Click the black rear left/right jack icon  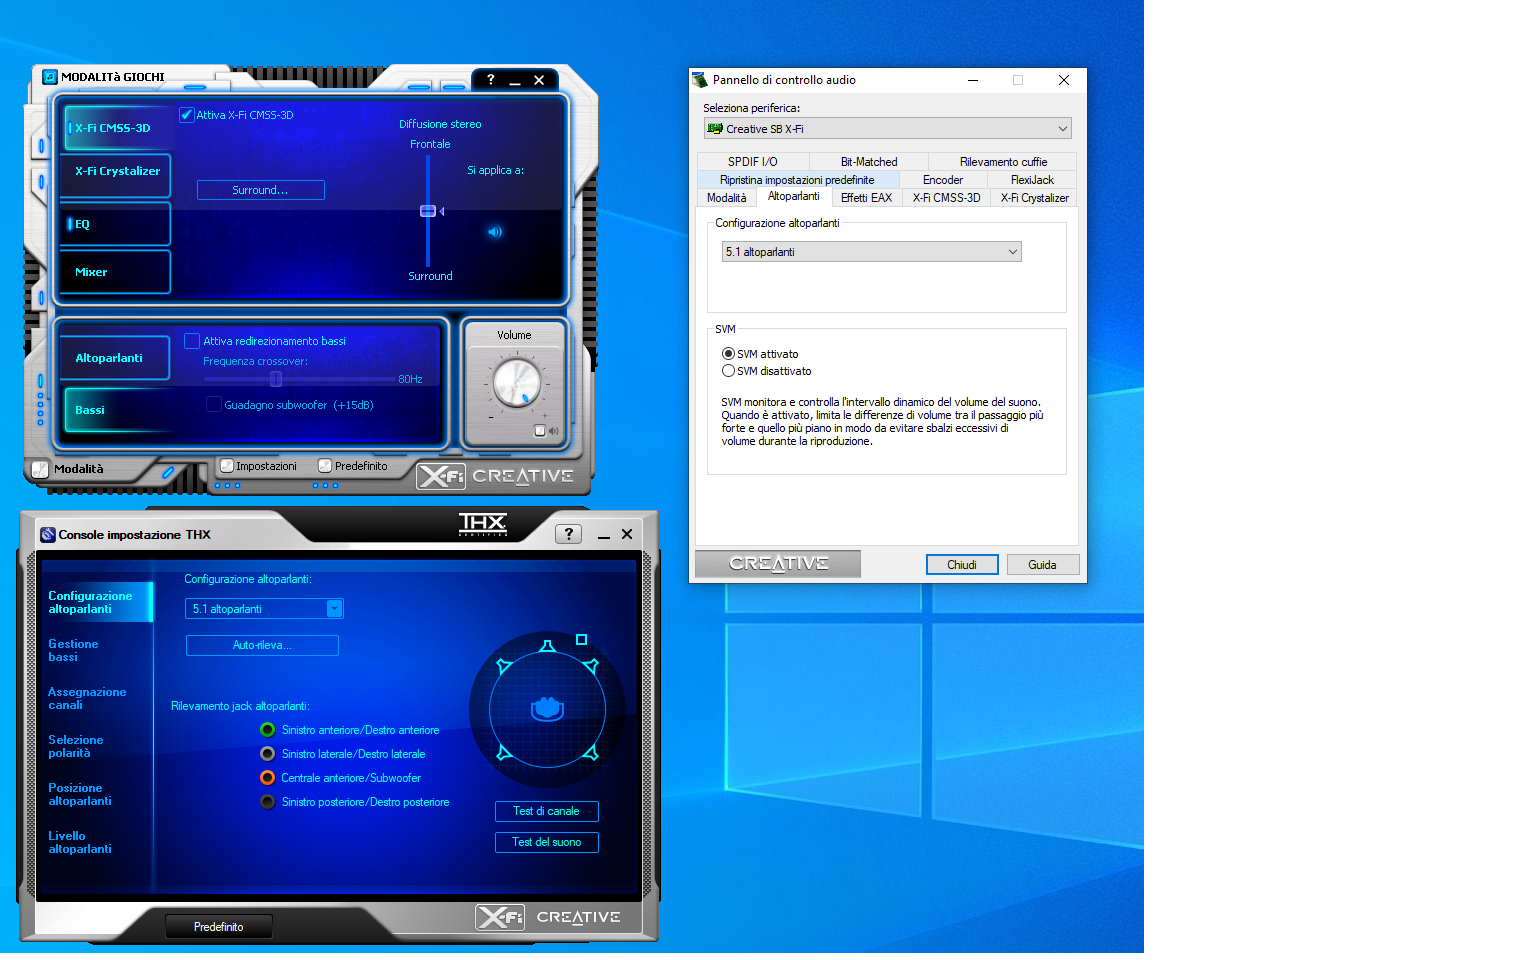[x=267, y=802]
